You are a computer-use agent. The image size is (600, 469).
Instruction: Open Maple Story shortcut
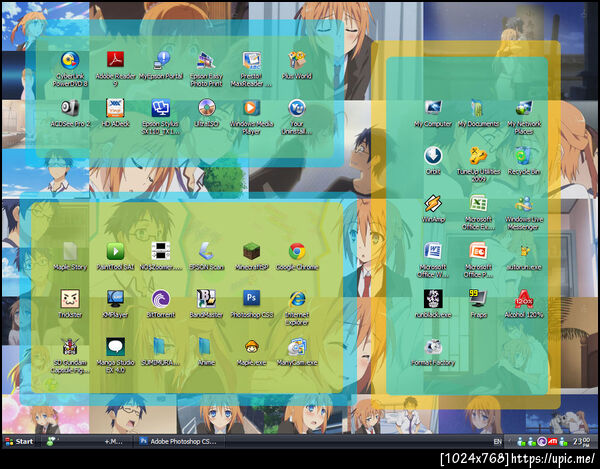[70, 251]
